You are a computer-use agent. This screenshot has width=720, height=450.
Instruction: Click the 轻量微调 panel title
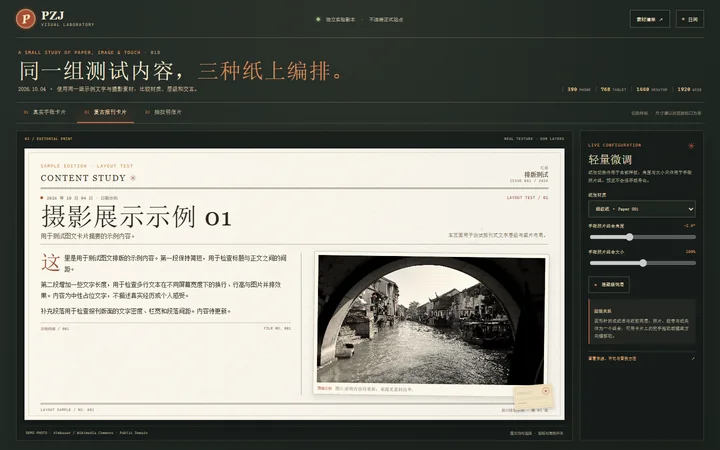[610, 159]
